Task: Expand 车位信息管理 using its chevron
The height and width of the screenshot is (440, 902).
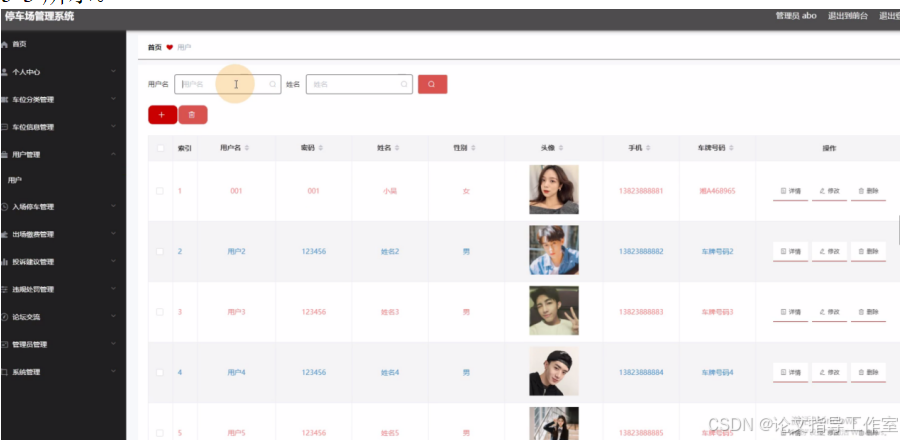Action: pyautogui.click(x=113, y=127)
